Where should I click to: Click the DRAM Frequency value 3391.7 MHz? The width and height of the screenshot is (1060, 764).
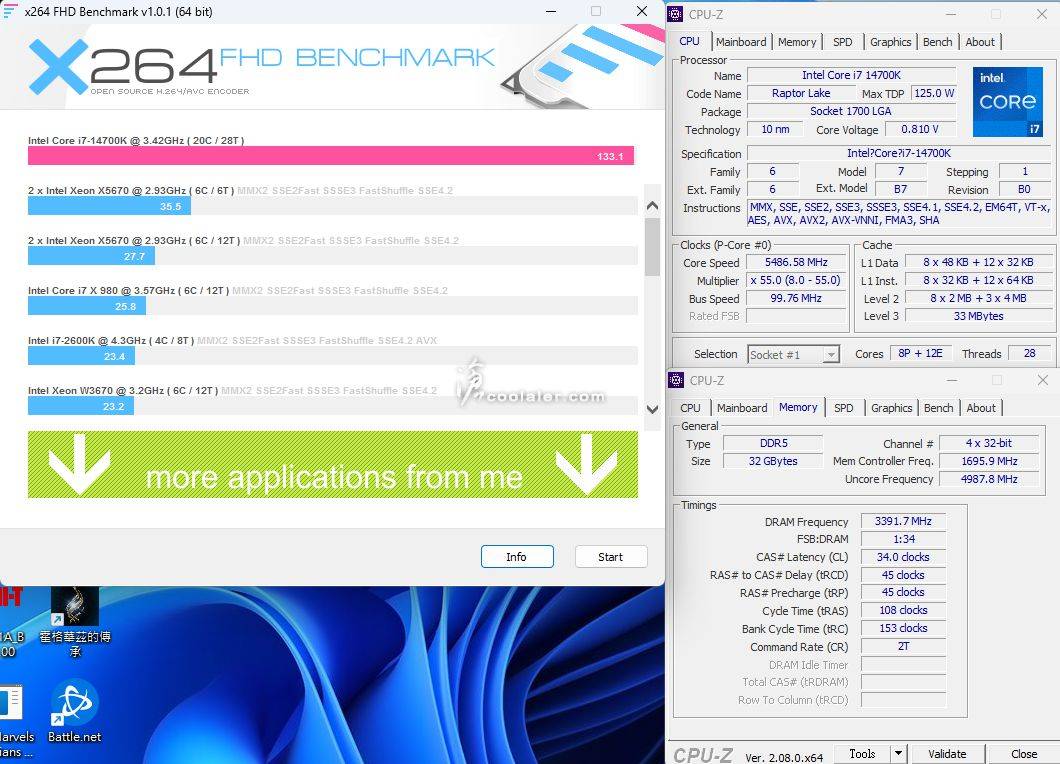pyautogui.click(x=903, y=521)
